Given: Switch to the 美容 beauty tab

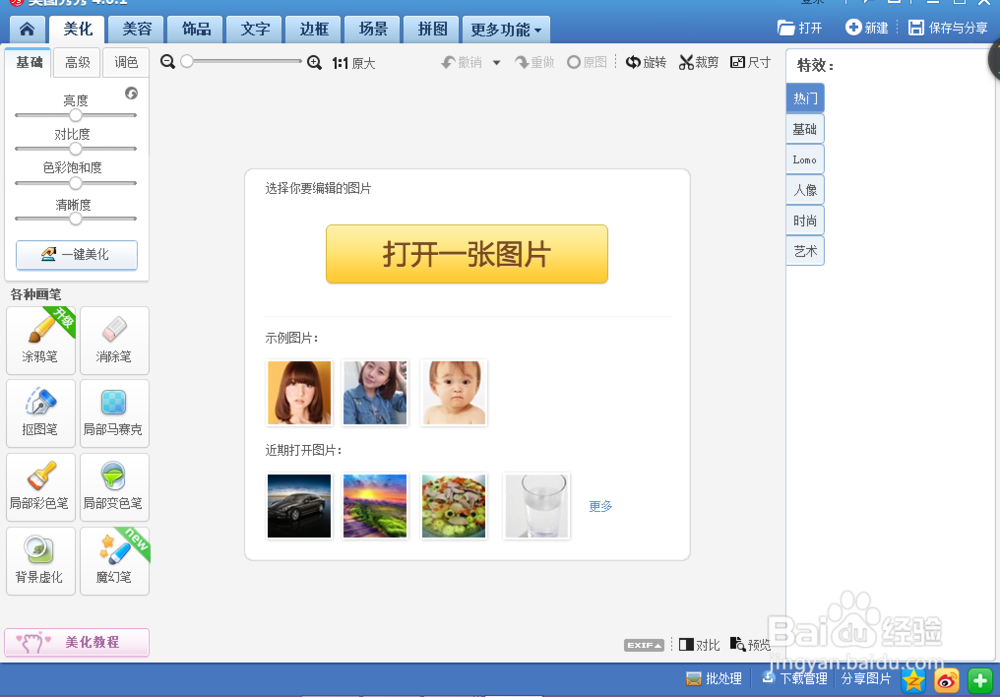Looking at the screenshot, I should click(x=136, y=29).
